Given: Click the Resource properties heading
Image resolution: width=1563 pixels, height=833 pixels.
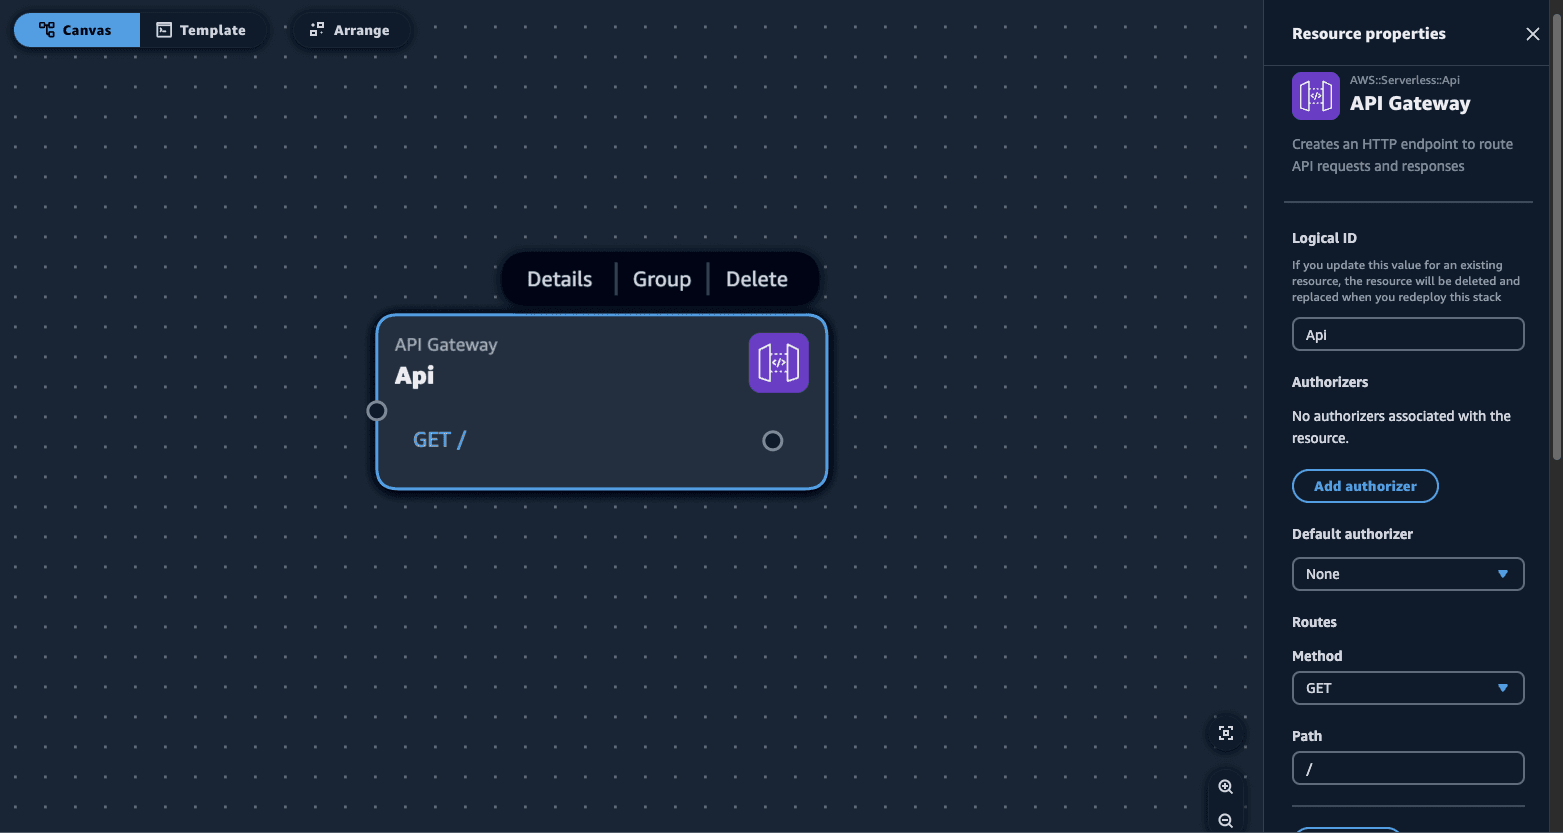Looking at the screenshot, I should click(1369, 33).
